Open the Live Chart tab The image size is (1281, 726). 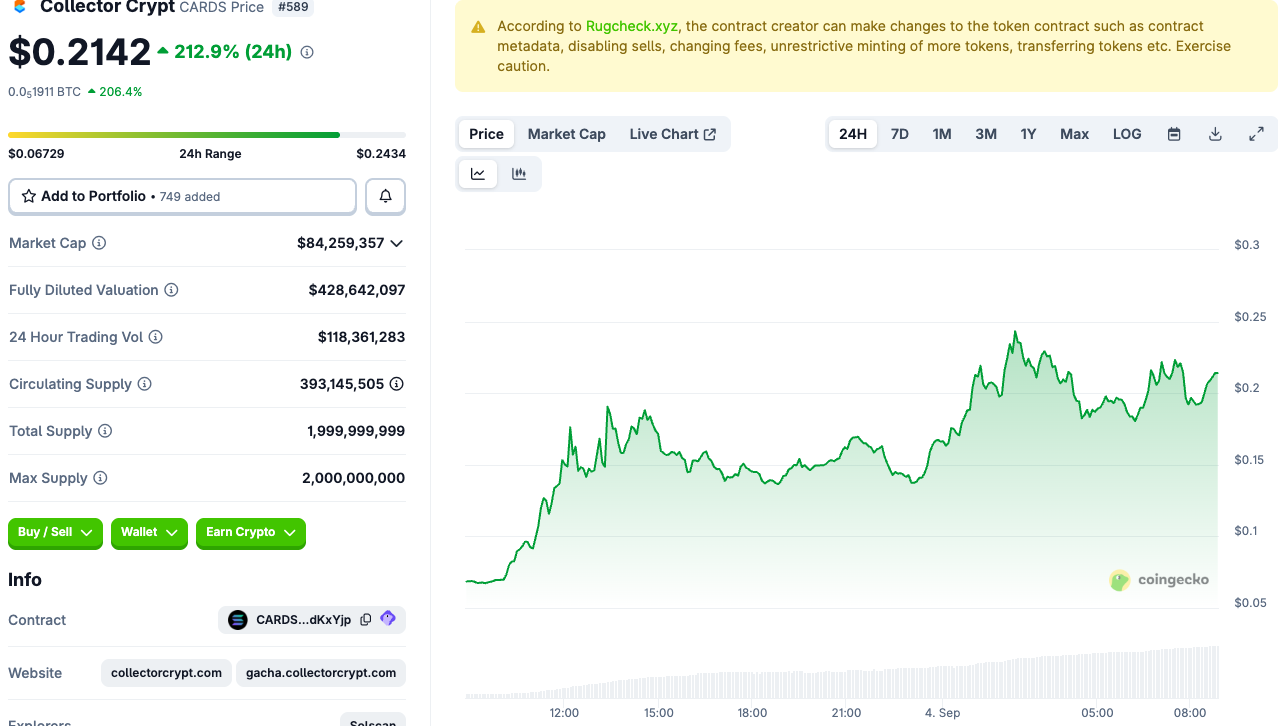(672, 134)
